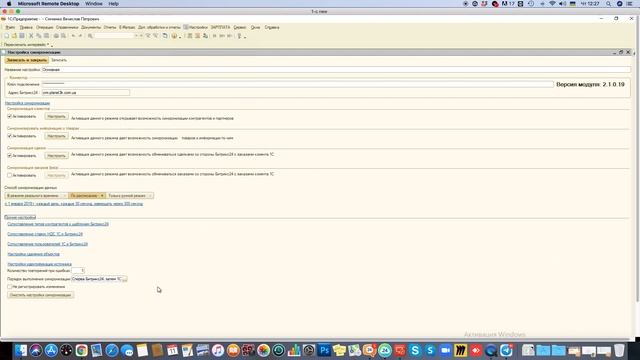The image size is (640, 360).
Task: Open the ЗАРПЛАТА menu
Action: click(220, 27)
